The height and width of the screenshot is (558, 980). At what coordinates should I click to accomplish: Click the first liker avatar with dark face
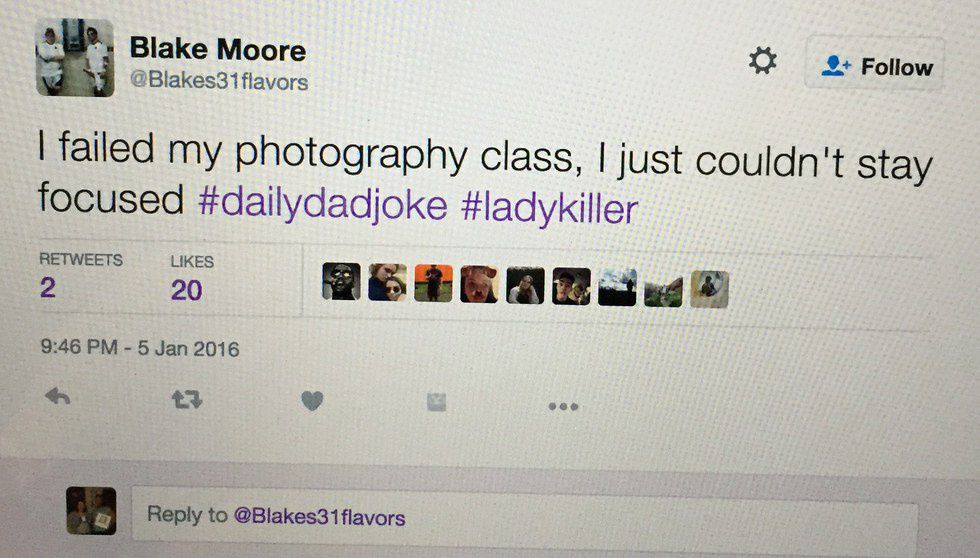341,281
